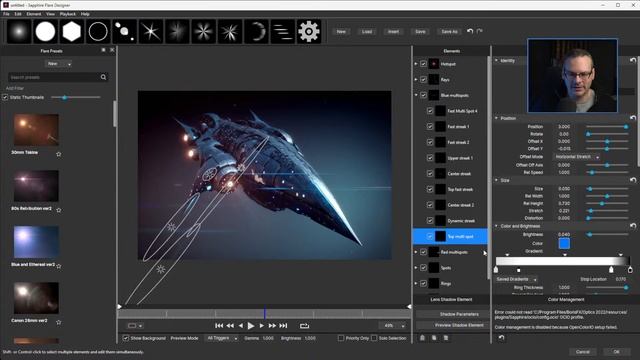Add a soft glow element
Image resolution: width=640 pixels, height=360 pixels.
coord(19,31)
